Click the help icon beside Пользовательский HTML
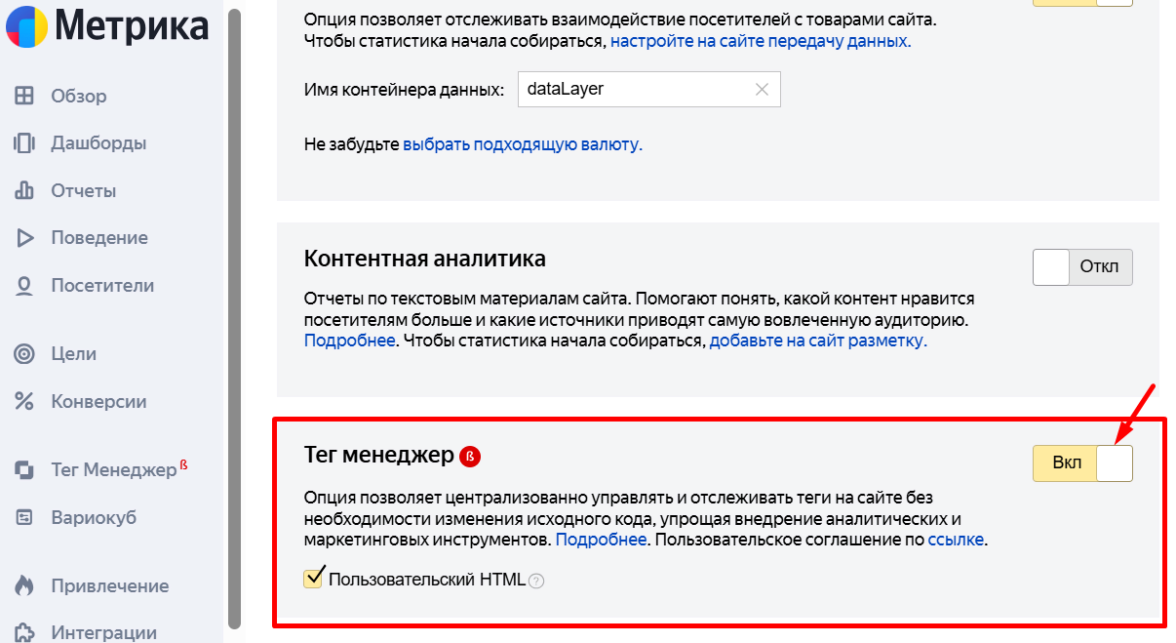The image size is (1176, 643). pyautogui.click(x=537, y=581)
